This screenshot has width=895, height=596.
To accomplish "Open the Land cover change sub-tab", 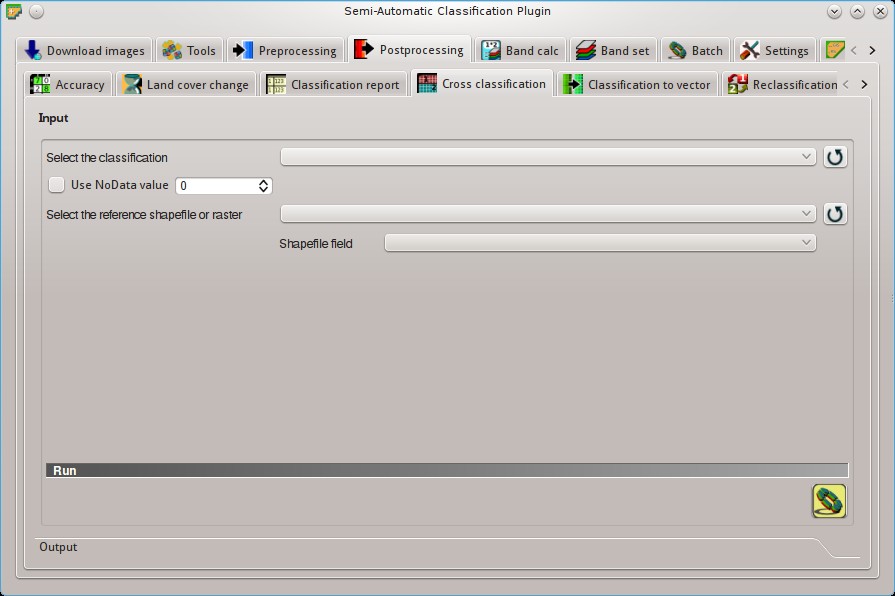I will [186, 84].
